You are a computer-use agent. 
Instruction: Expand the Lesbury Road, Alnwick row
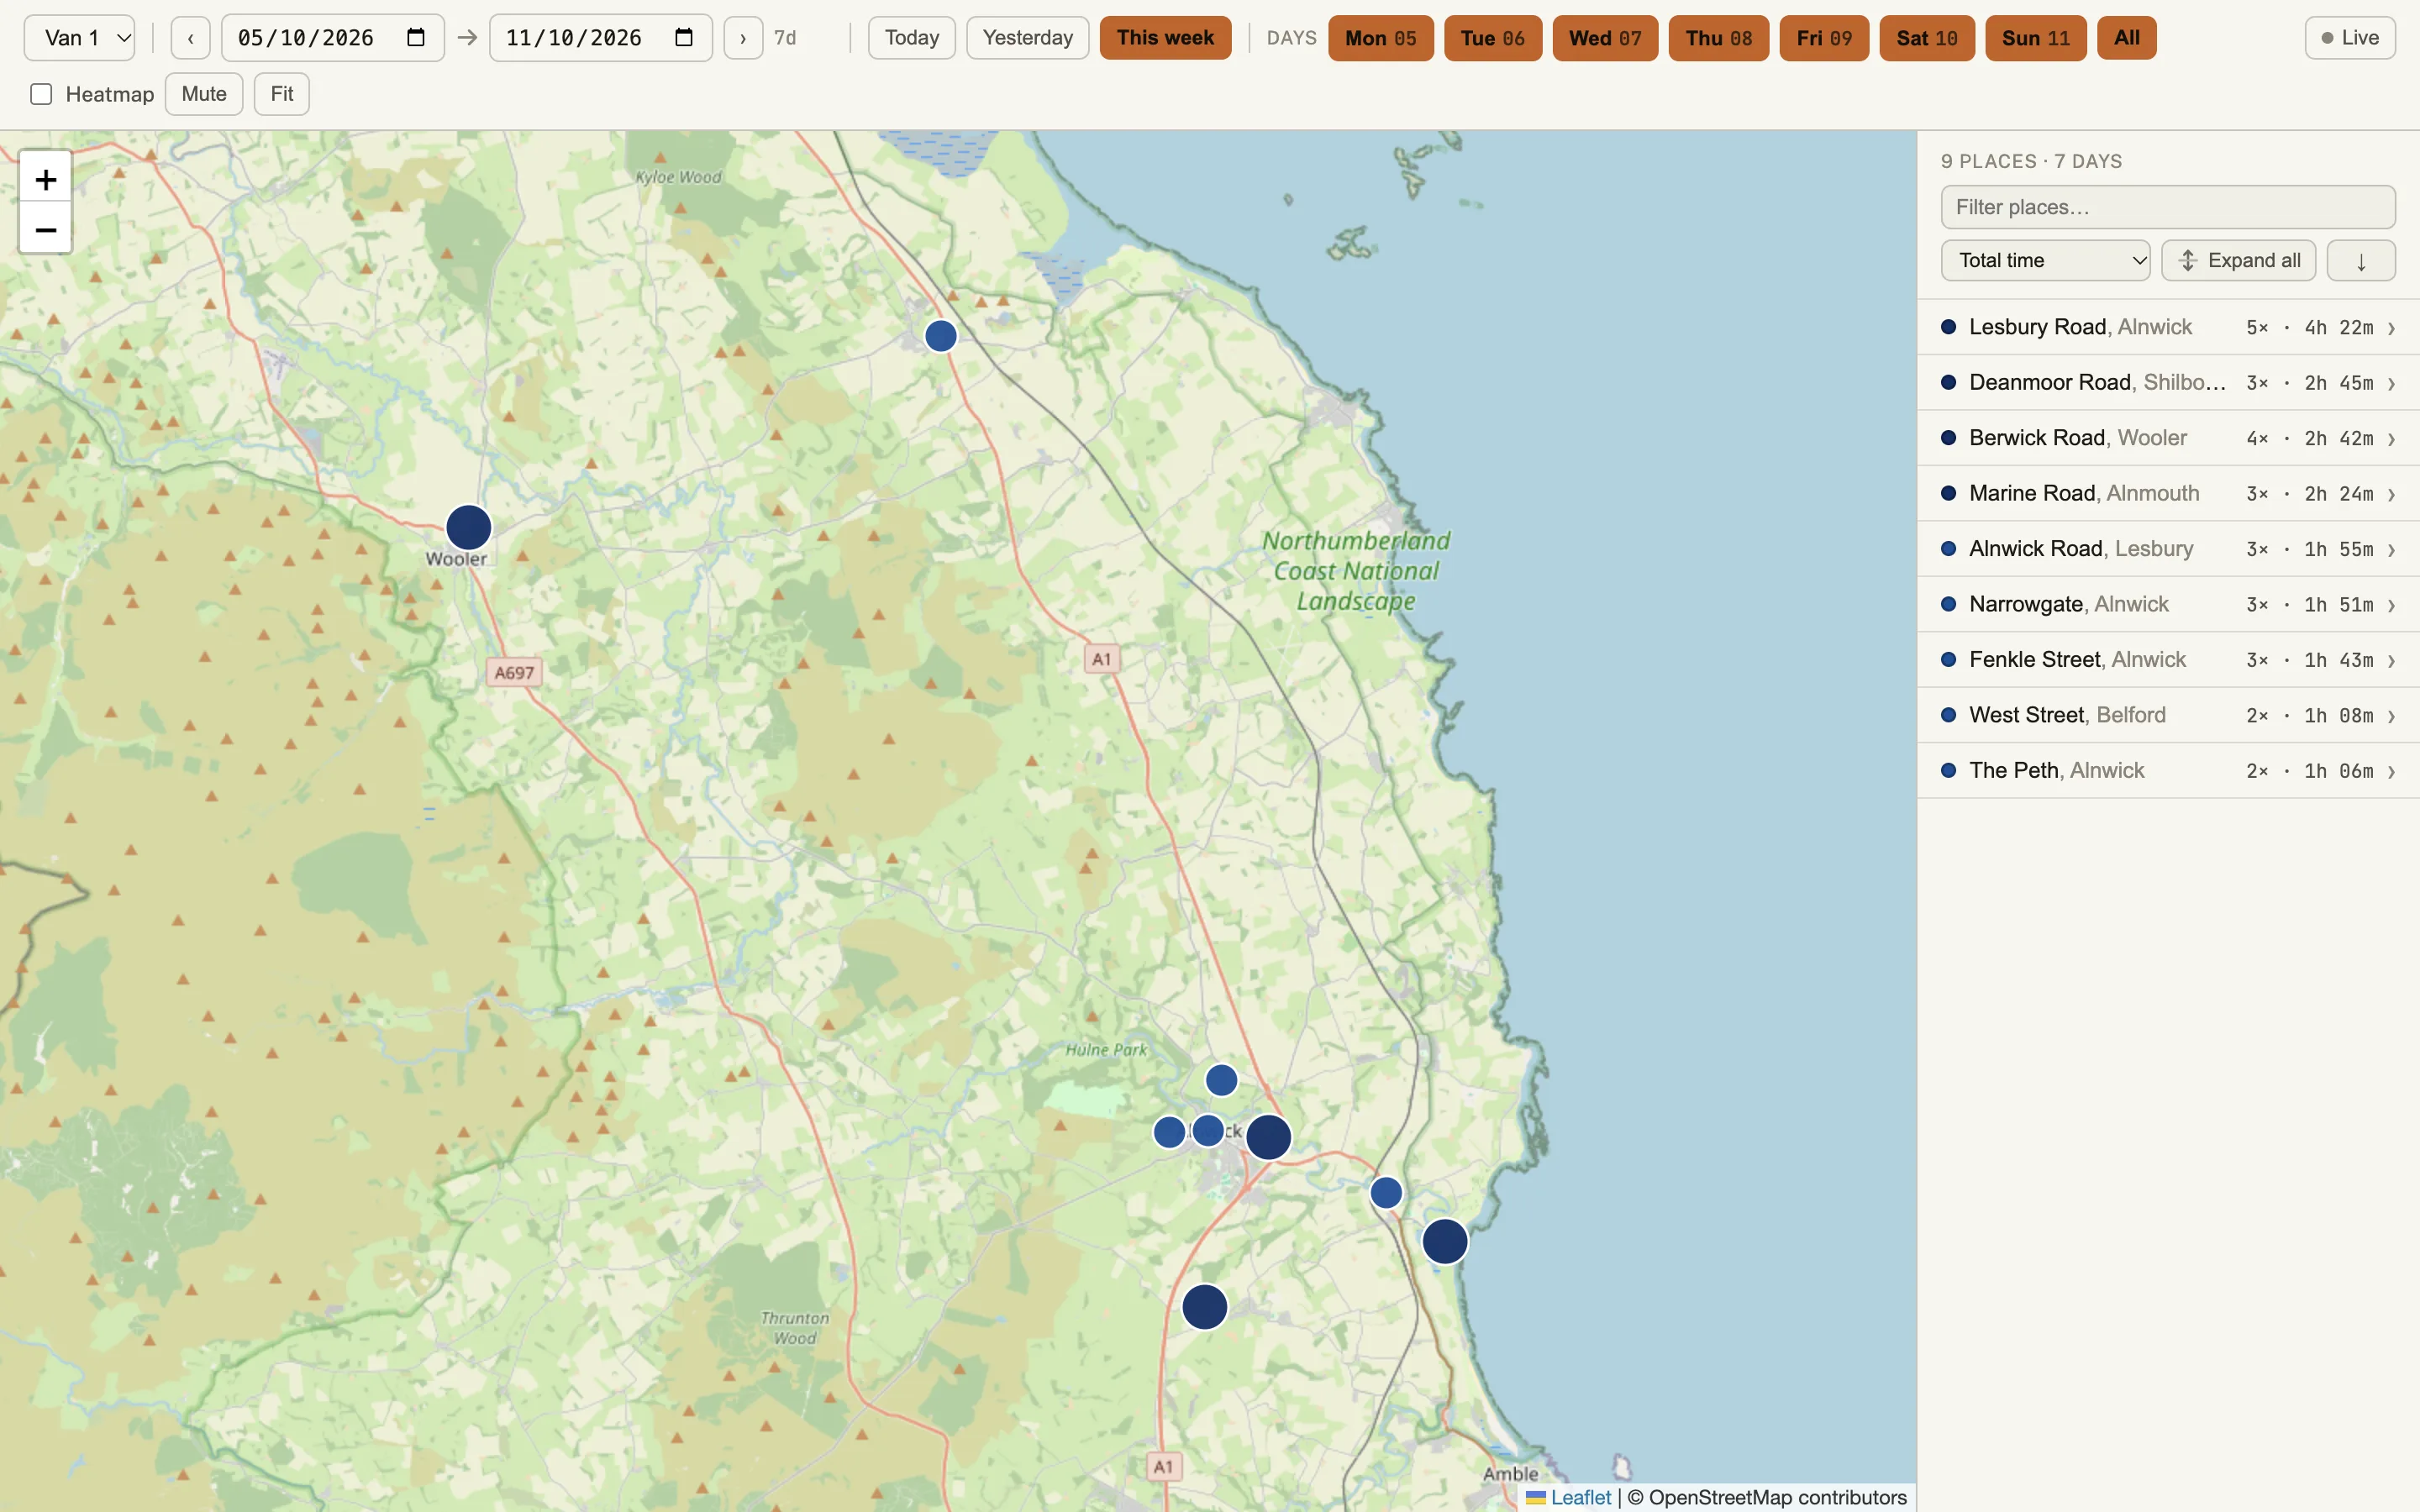[2168, 327]
